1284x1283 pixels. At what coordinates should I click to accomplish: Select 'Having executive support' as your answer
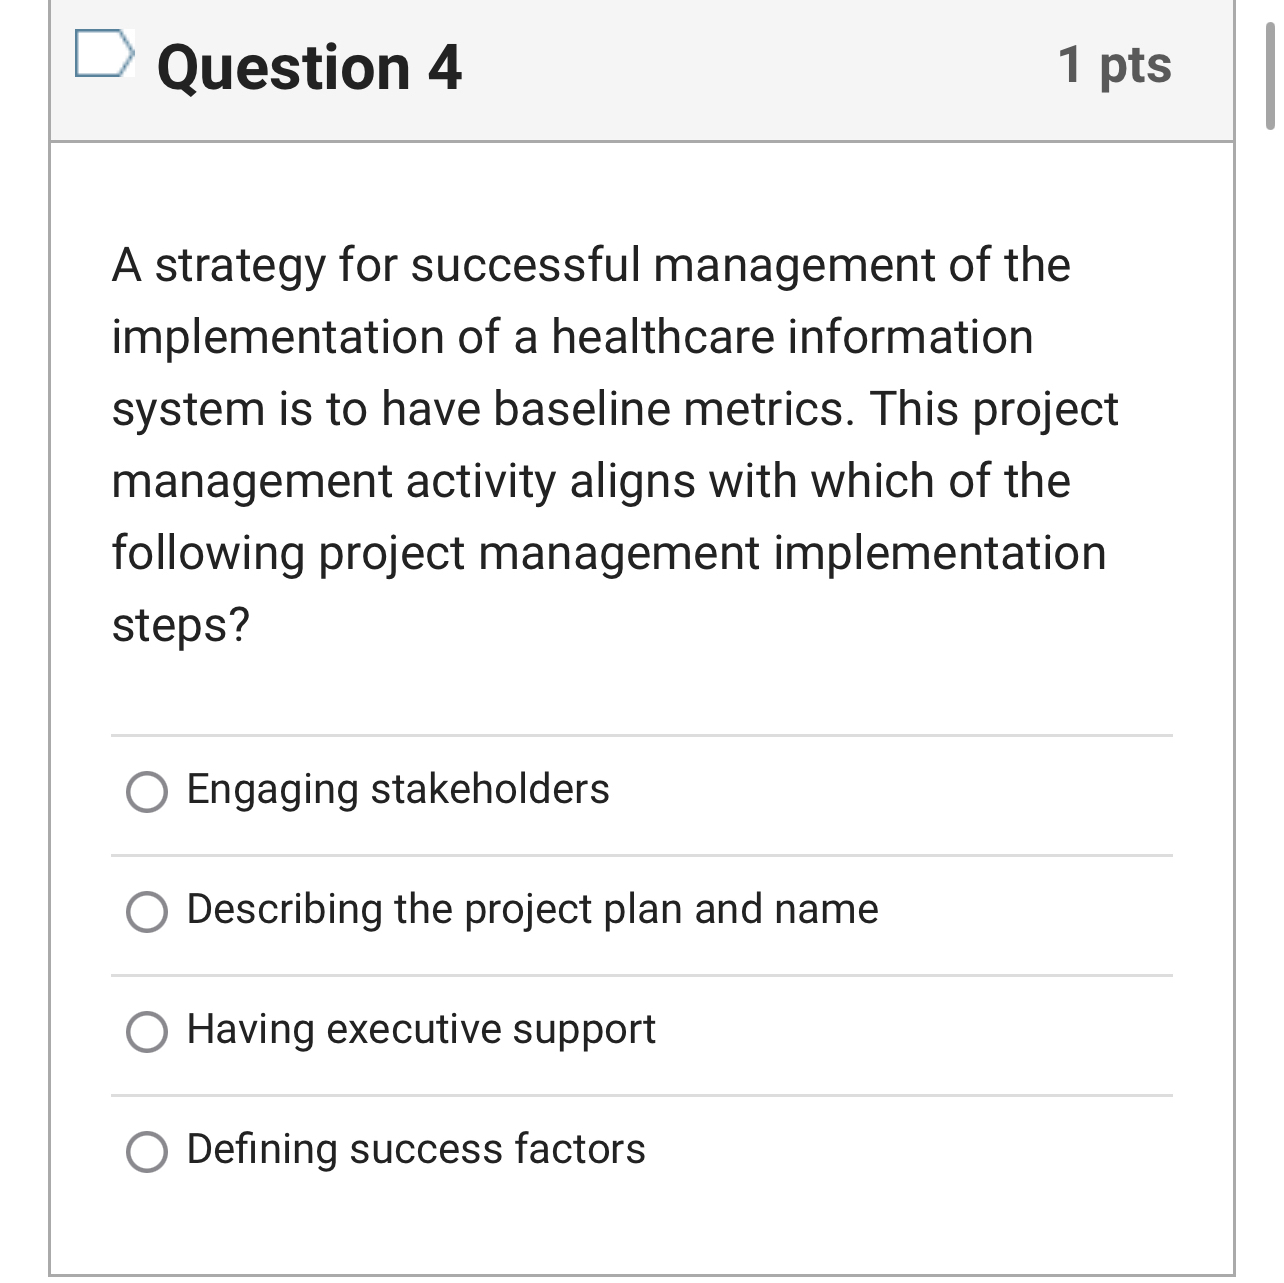[148, 1030]
